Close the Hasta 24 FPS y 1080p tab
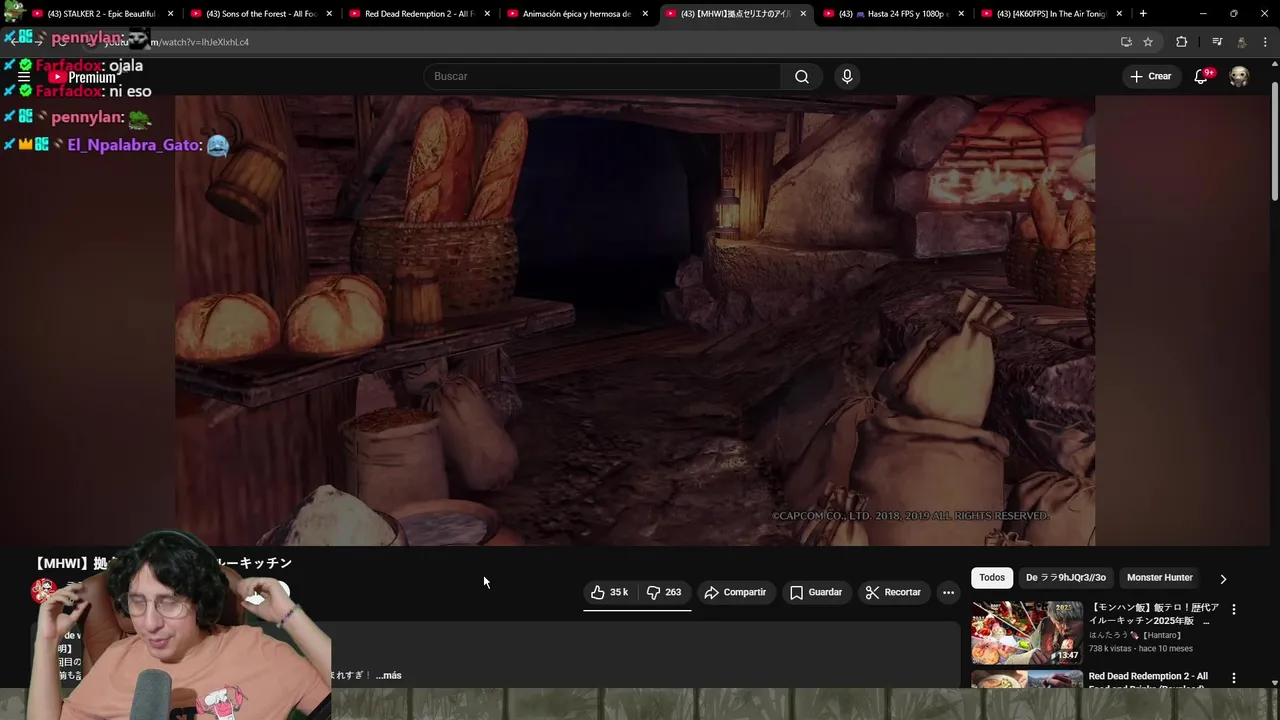Image resolution: width=1280 pixels, height=720 pixels. (x=961, y=14)
